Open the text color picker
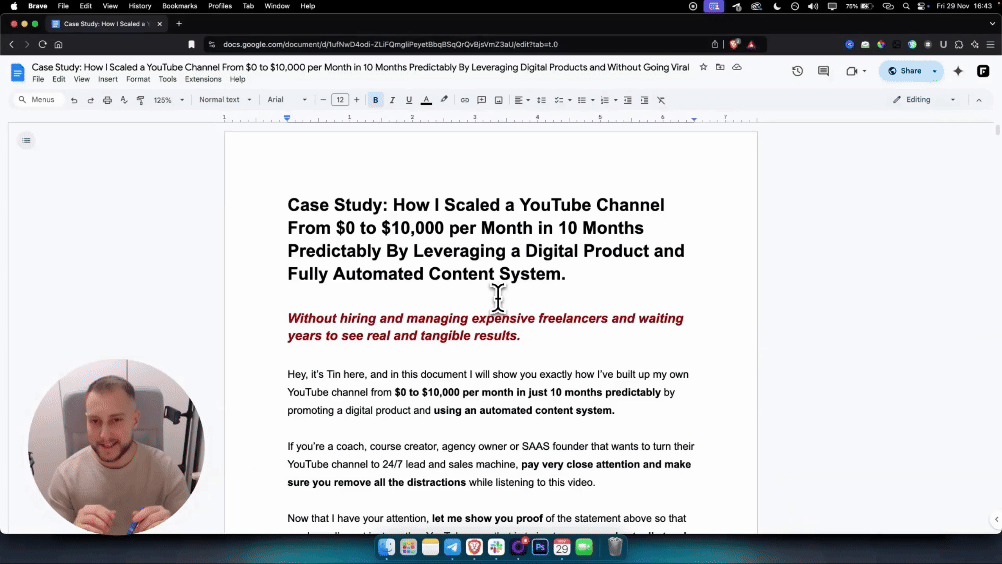This screenshot has height=564, width=1002. 426,100
